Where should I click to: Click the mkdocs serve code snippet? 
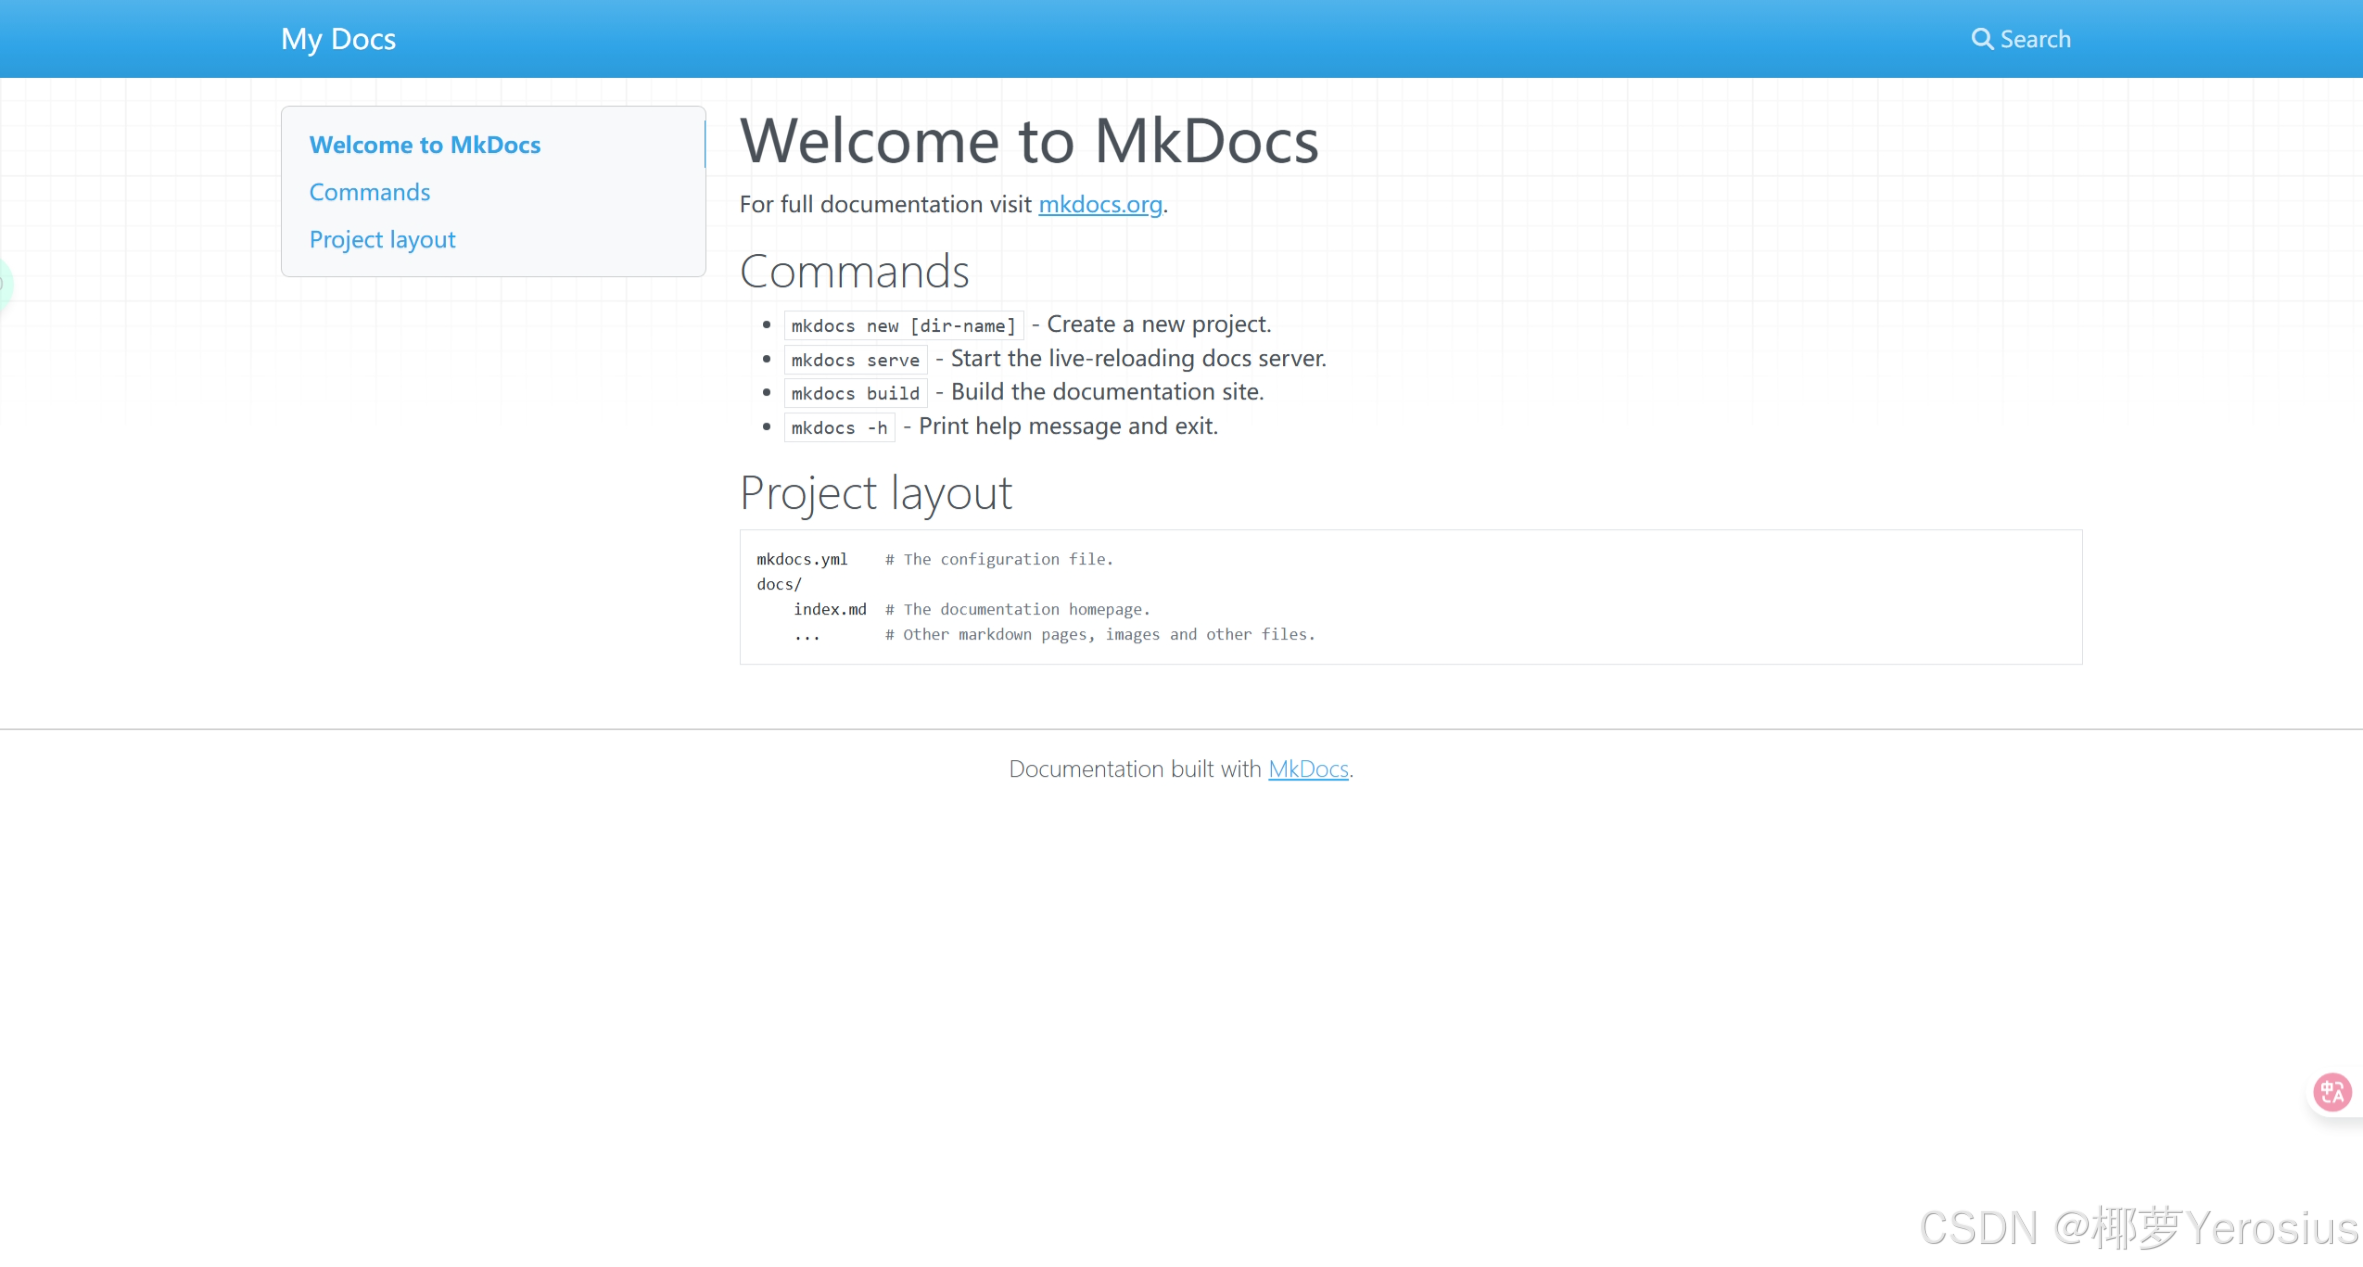pyautogui.click(x=854, y=360)
